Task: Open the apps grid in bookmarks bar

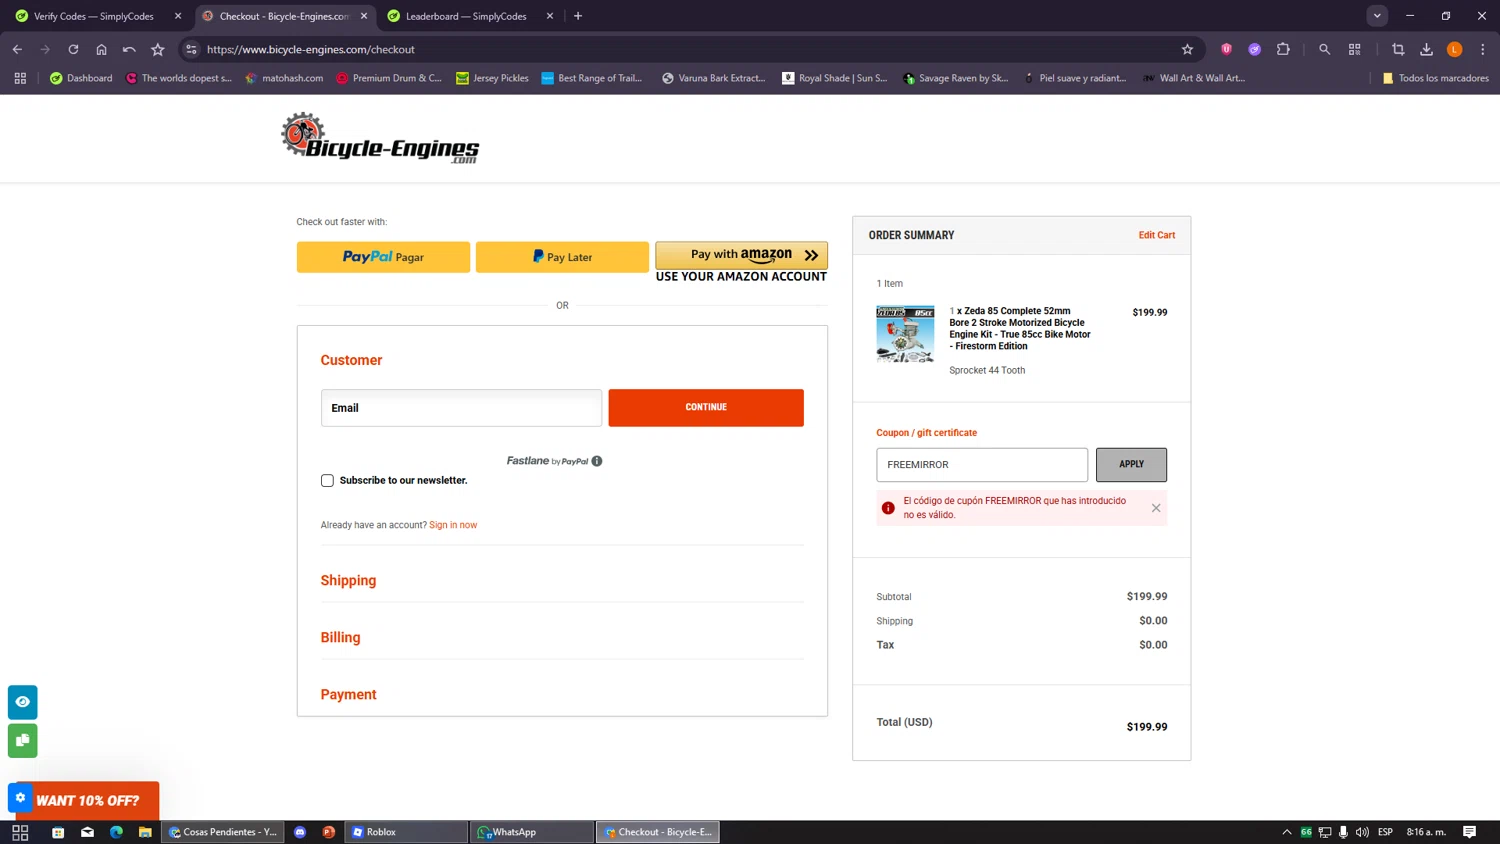Action: (20, 78)
